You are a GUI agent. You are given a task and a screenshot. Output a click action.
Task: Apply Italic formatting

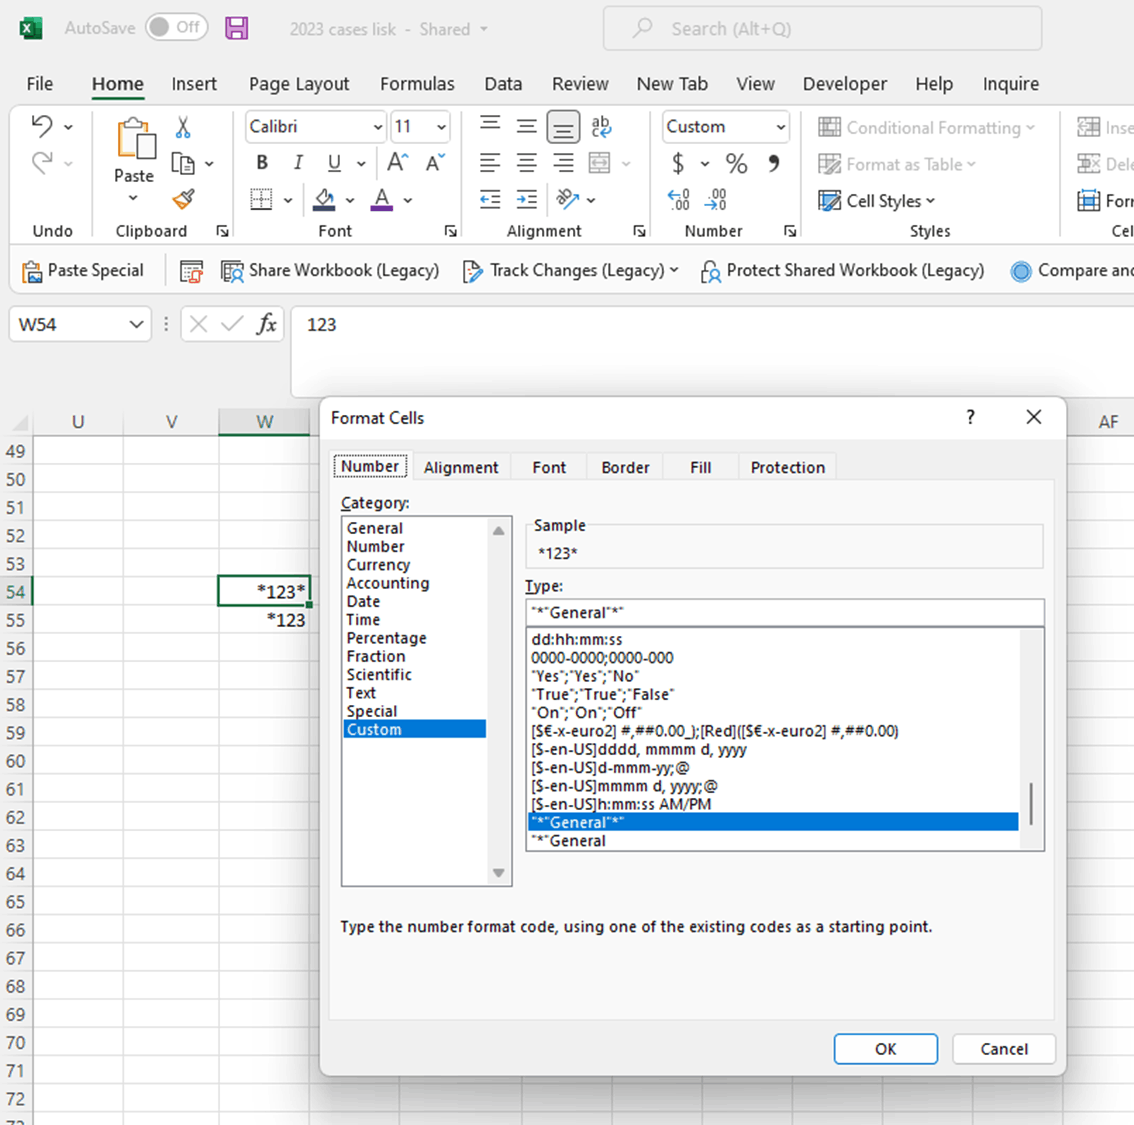tap(298, 163)
